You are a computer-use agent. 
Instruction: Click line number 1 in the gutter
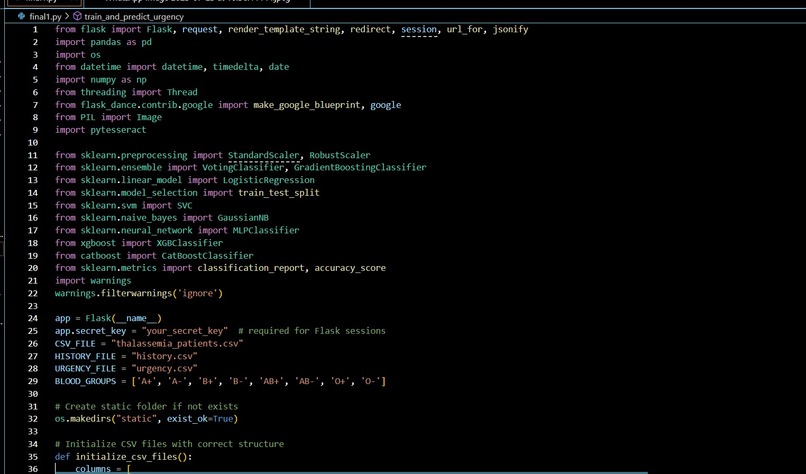(35, 29)
